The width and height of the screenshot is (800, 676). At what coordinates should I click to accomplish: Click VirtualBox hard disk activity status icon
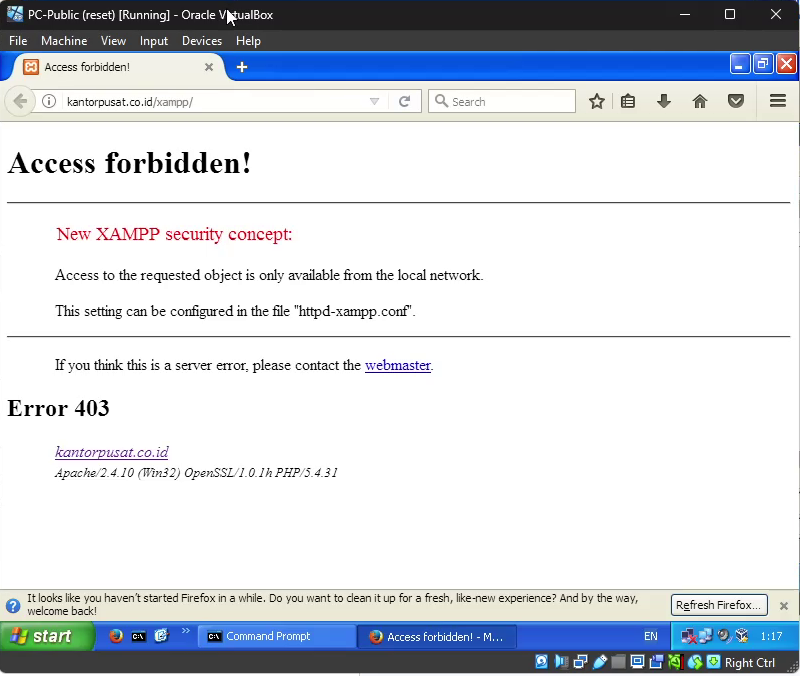point(541,662)
